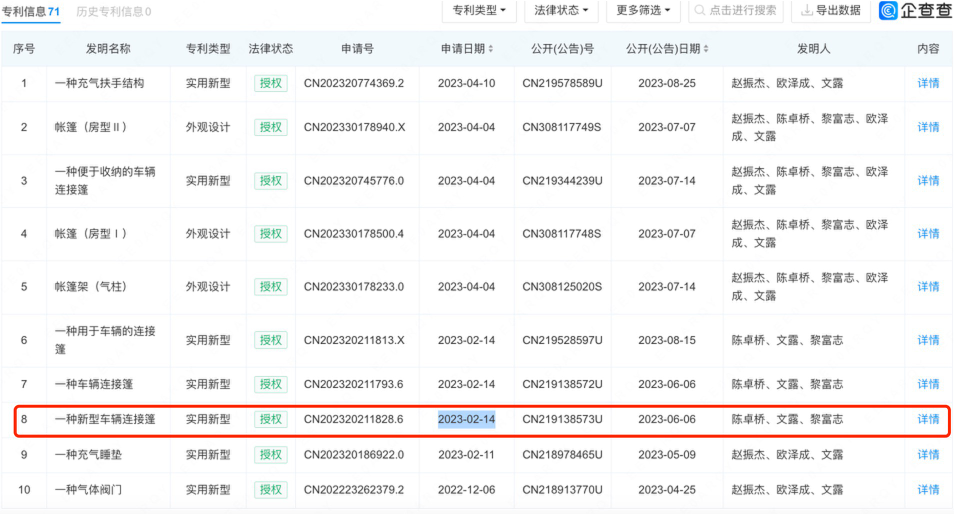Click application number CN202330178940.X
This screenshot has width=954, height=514.
tap(354, 127)
